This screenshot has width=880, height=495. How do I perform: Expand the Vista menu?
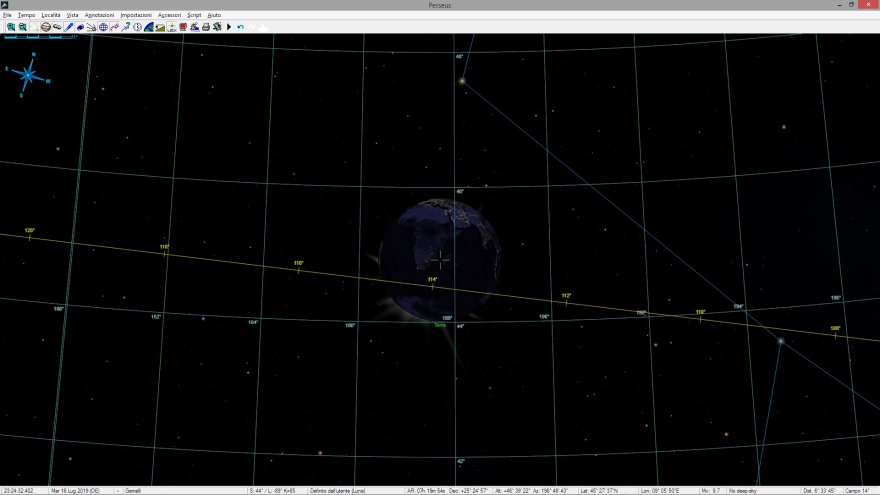pyautogui.click(x=72, y=16)
